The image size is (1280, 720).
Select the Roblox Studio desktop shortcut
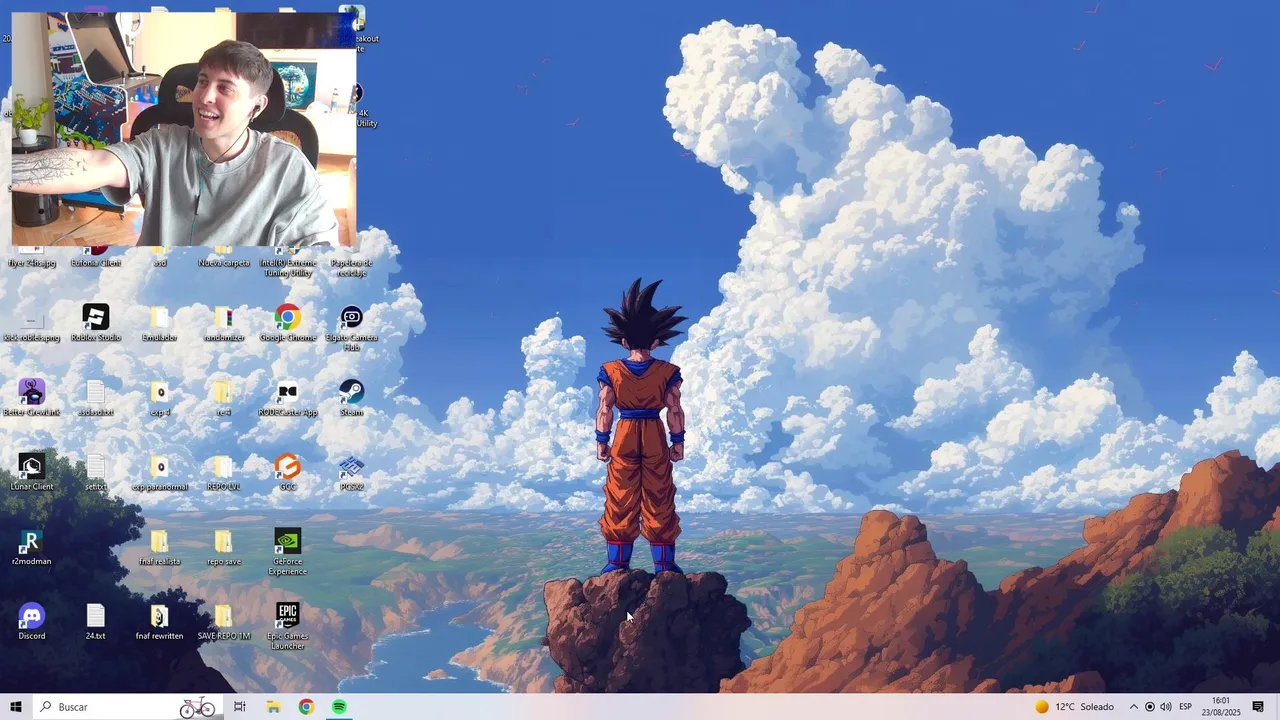pos(95,323)
